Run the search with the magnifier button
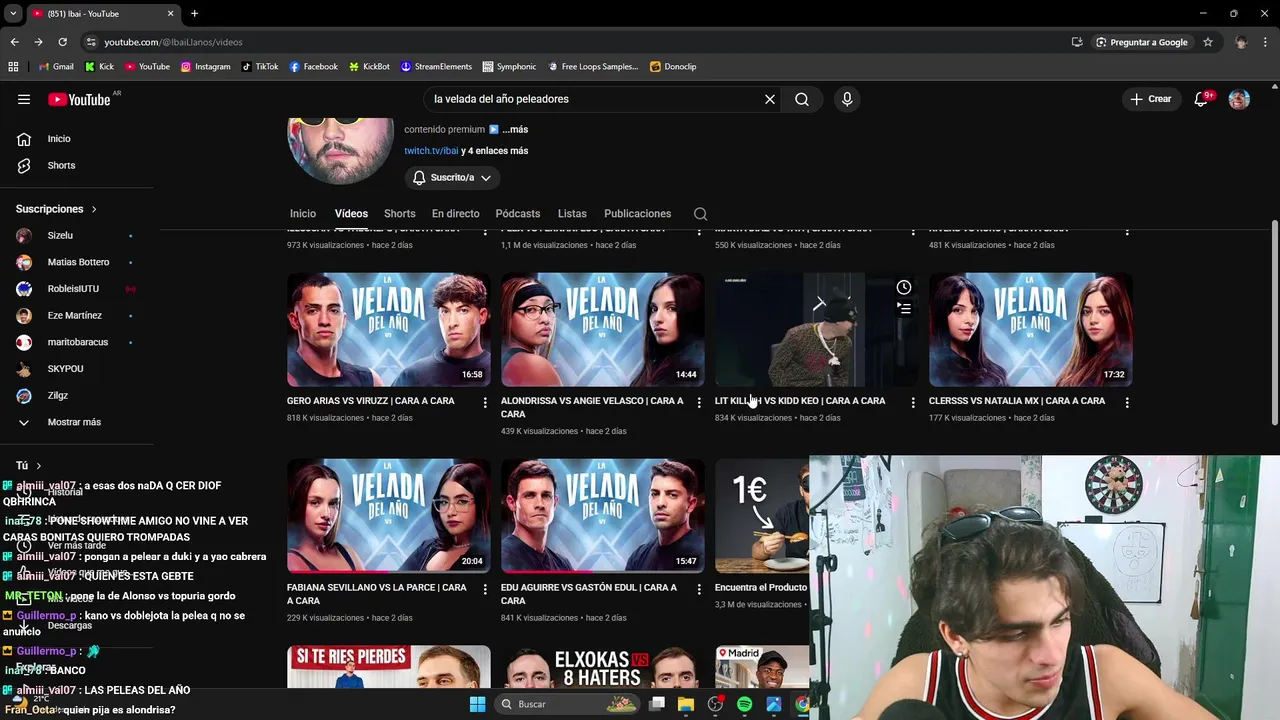This screenshot has width=1280, height=720. pyautogui.click(x=802, y=99)
